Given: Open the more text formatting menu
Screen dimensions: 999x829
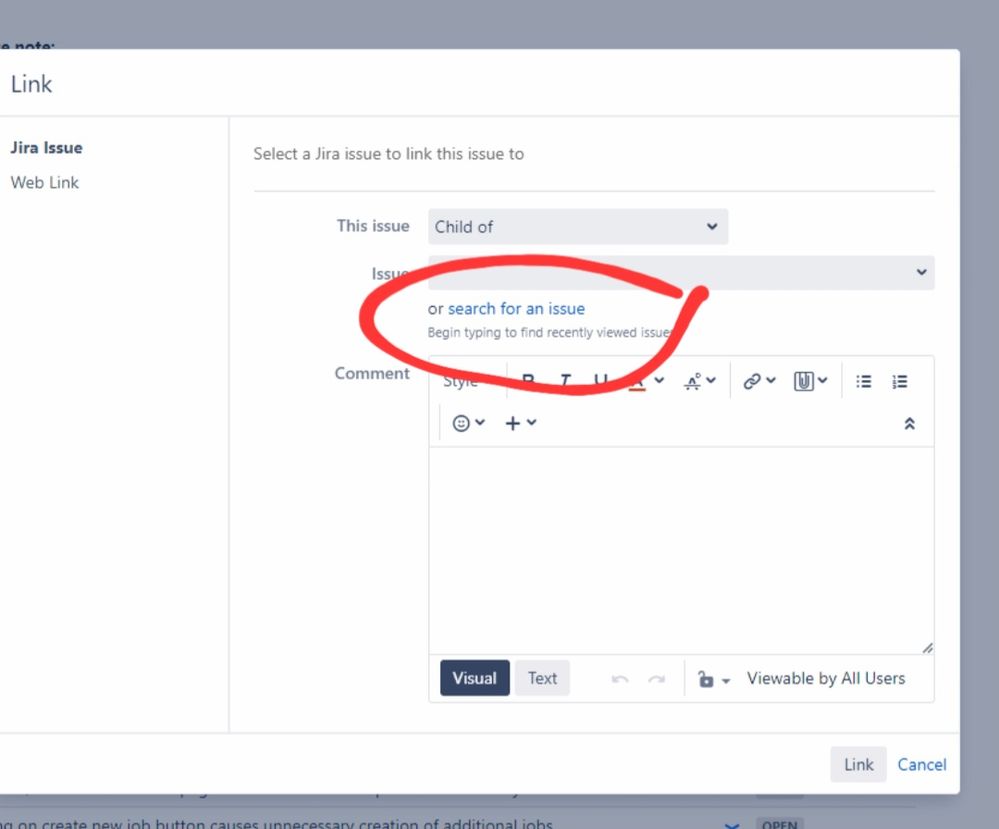Looking at the screenshot, I should click(700, 381).
